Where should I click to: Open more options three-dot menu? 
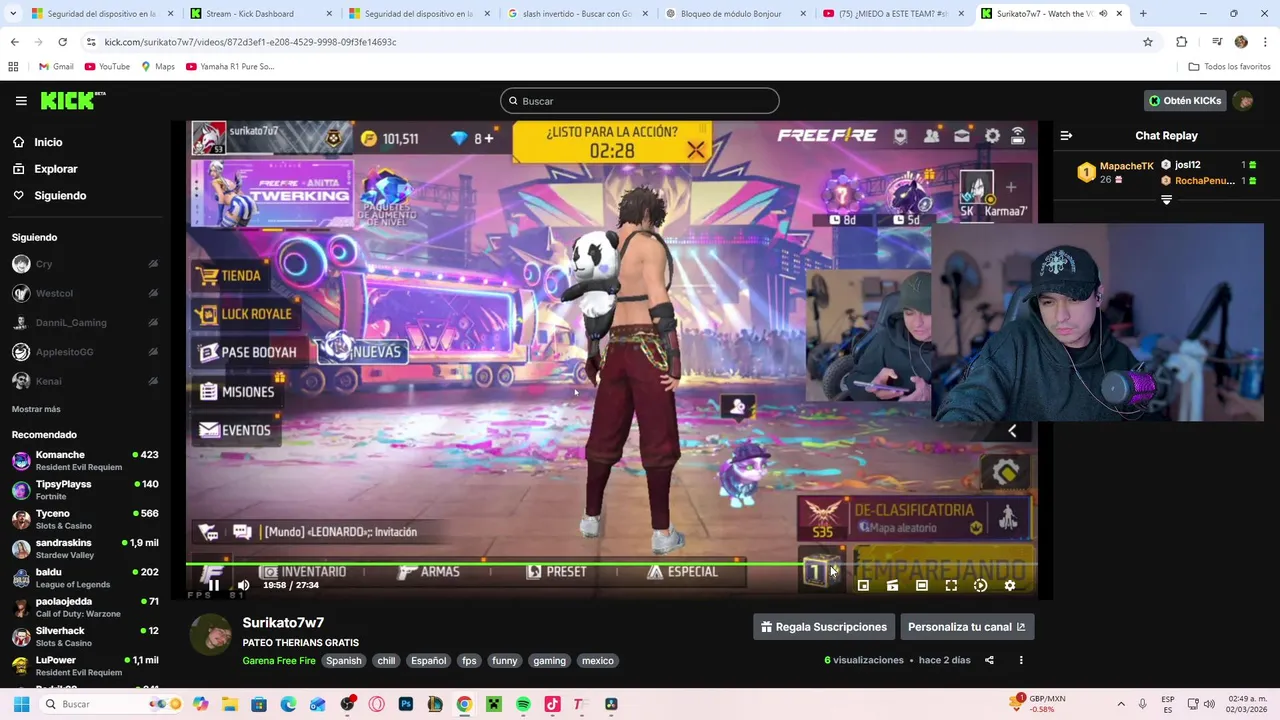point(1021,660)
